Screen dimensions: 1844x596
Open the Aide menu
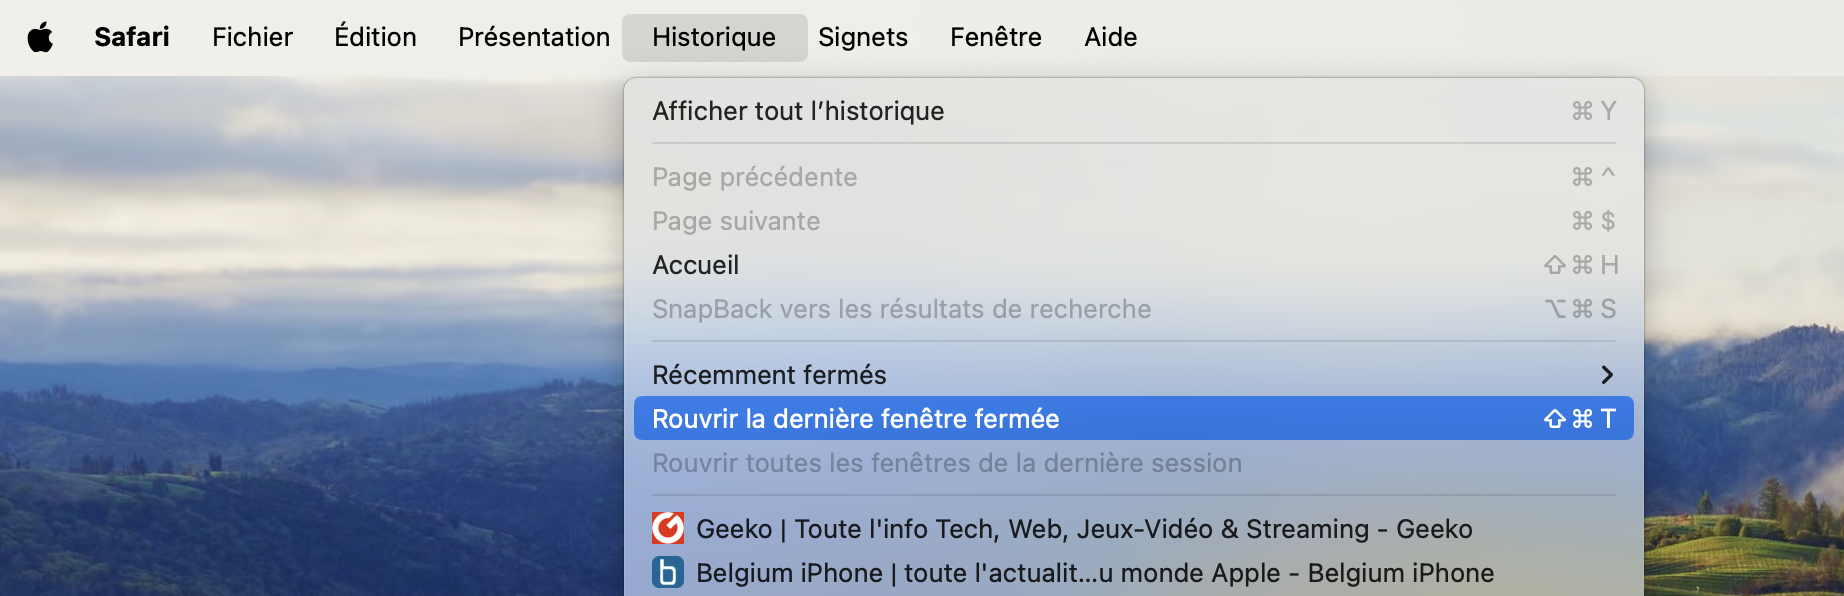(x=1111, y=38)
